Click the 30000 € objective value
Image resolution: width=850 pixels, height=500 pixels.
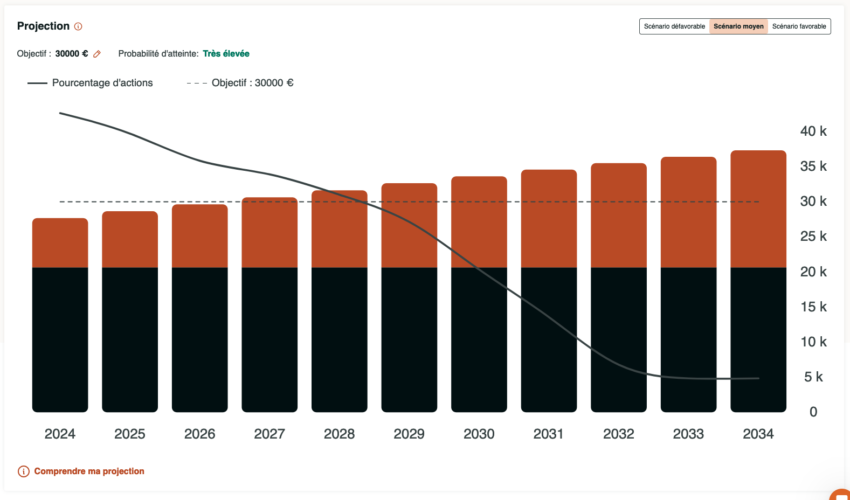click(x=71, y=53)
